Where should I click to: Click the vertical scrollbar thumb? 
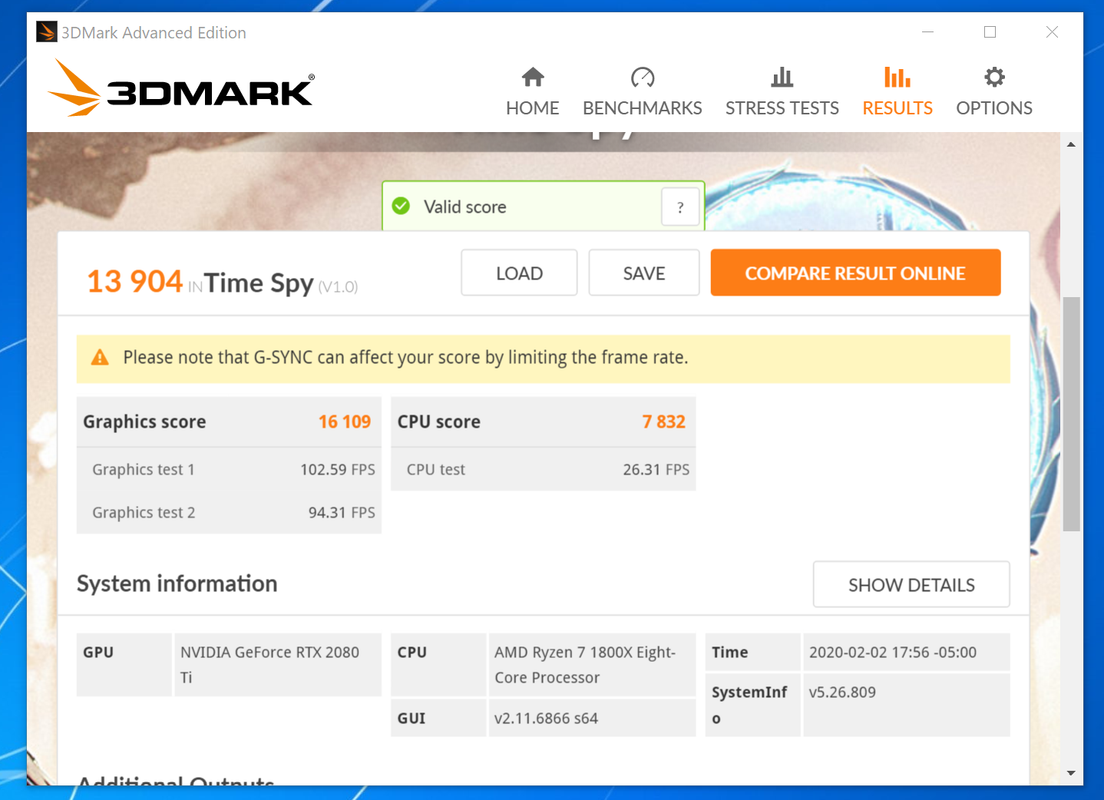[1071, 413]
